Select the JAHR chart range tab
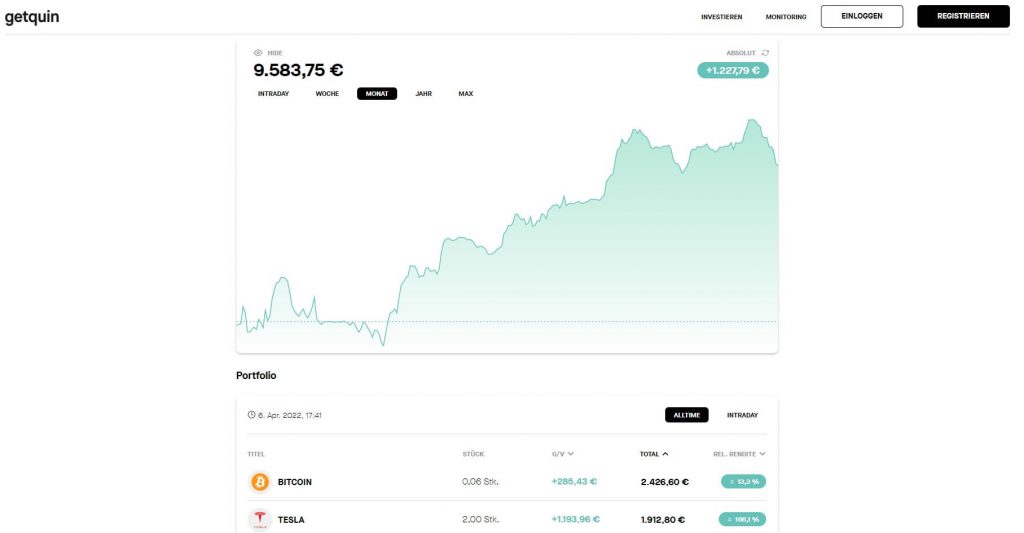This screenshot has width=1024, height=533. [423, 94]
